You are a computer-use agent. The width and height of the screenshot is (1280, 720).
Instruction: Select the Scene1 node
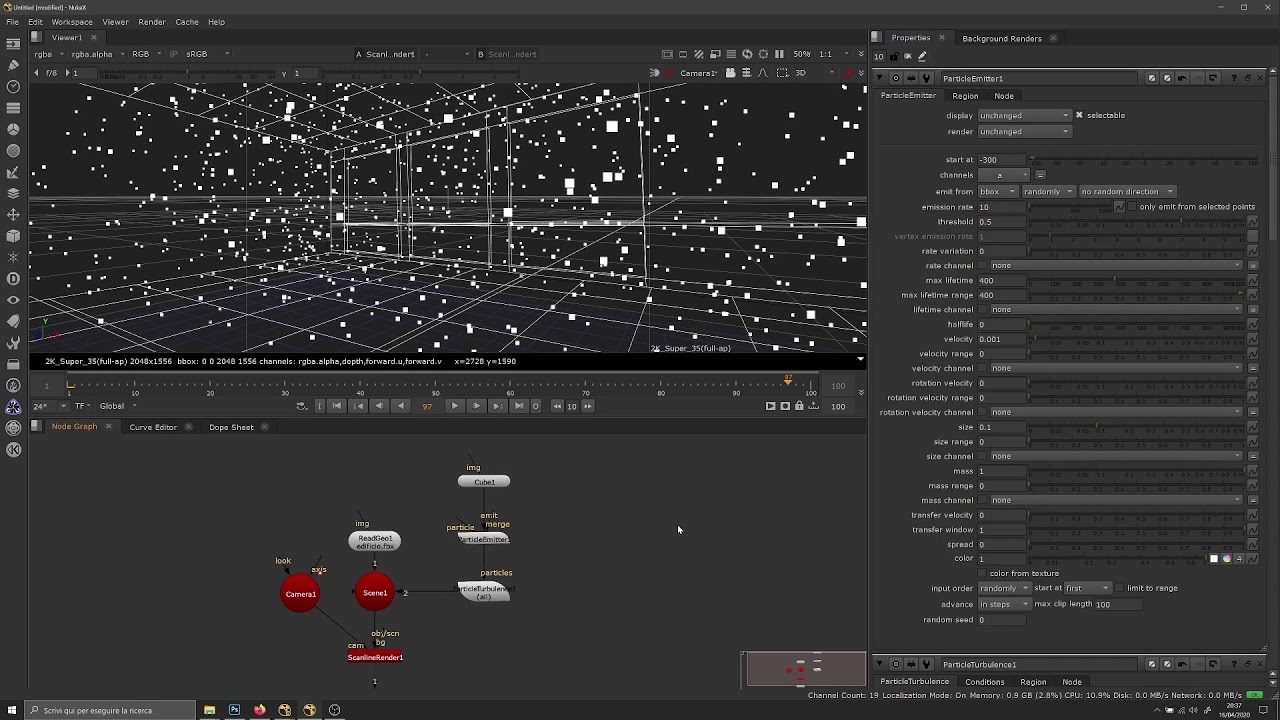coord(375,593)
